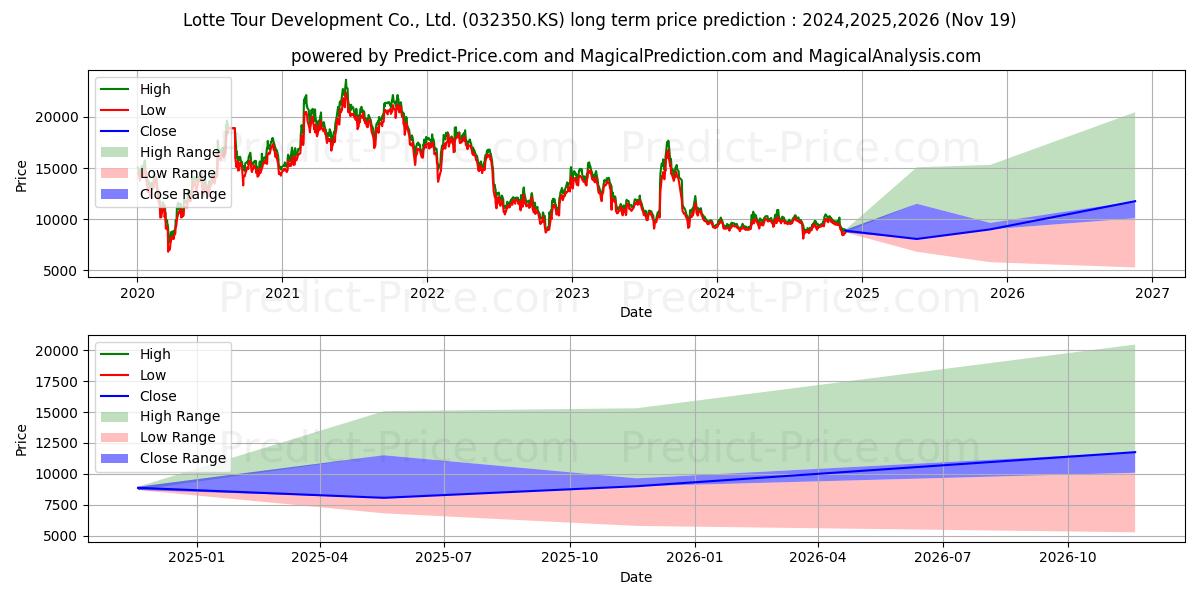Click the 2026-10 date tick label
Viewport: 1200px width, 600px height.
1068,558
